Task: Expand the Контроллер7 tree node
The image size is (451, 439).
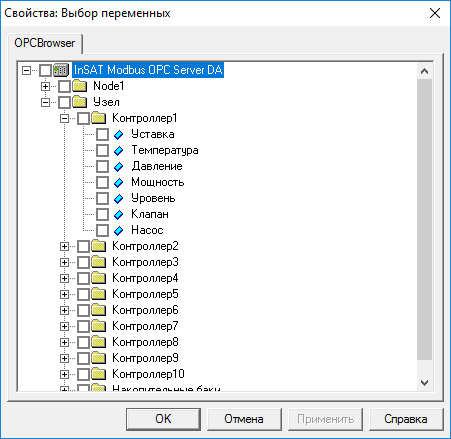Action: (64, 326)
